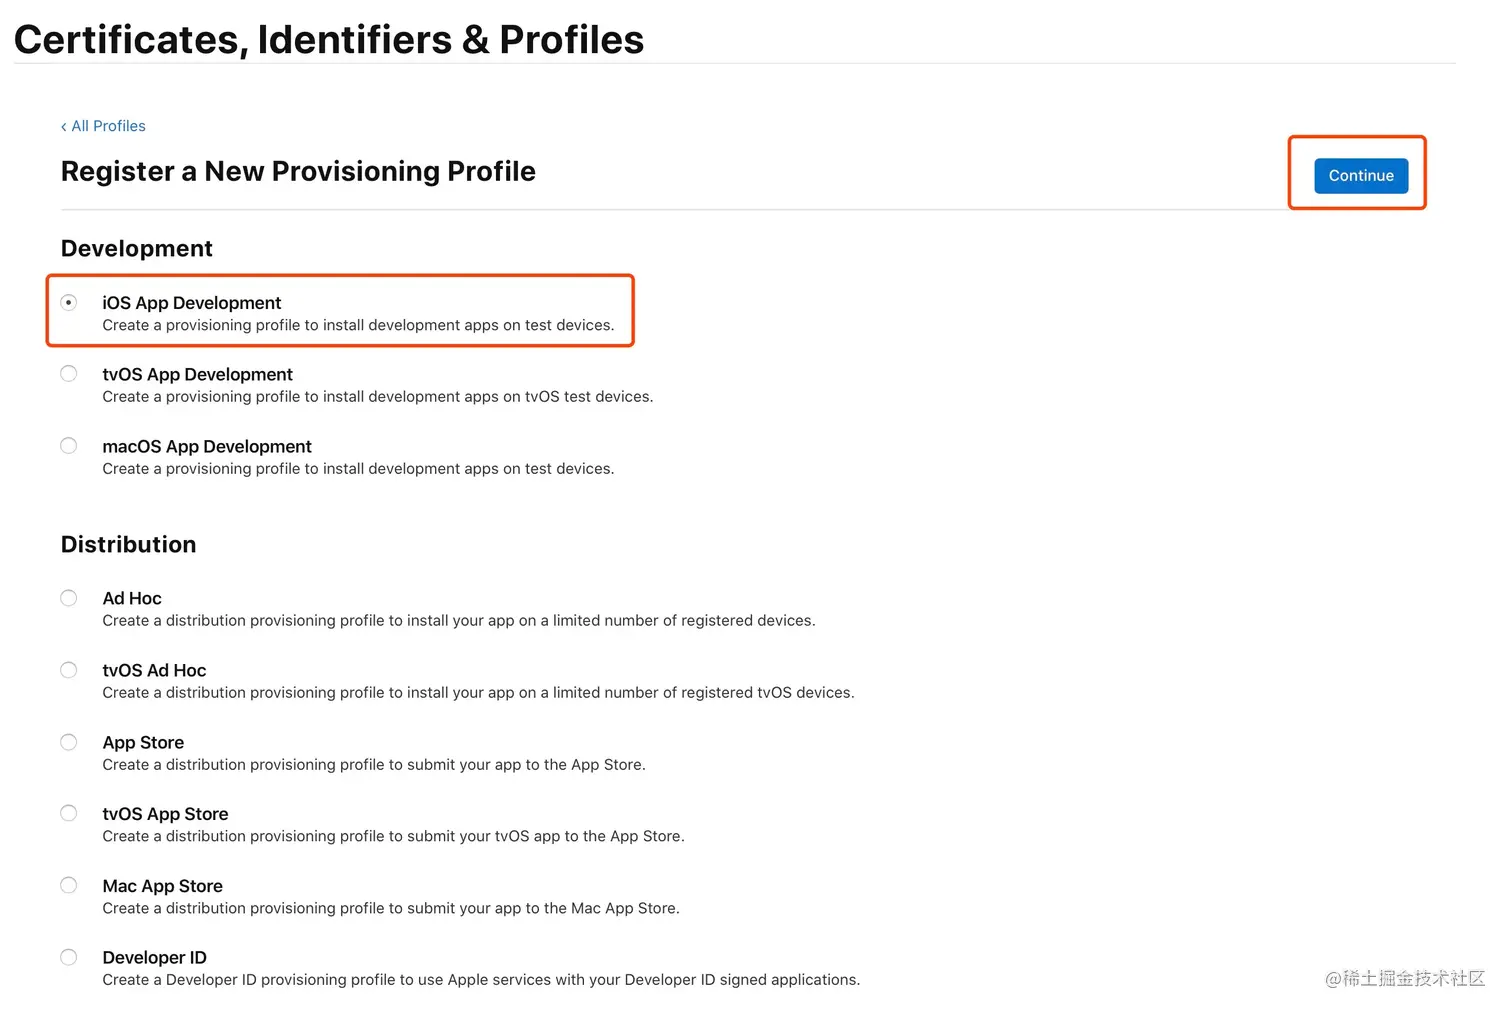Choose the Ad Hoc distribution radio button
This screenshot has height=1015, width=1512.
tap(69, 598)
